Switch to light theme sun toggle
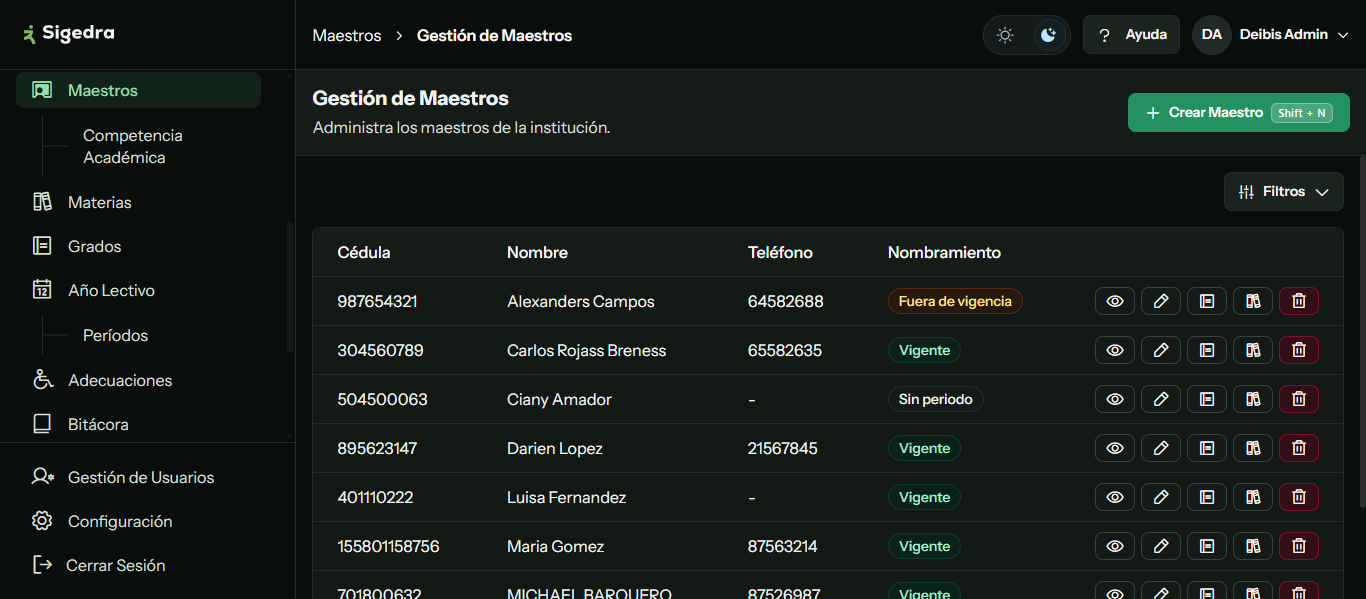Image resolution: width=1366 pixels, height=599 pixels. tap(1005, 35)
